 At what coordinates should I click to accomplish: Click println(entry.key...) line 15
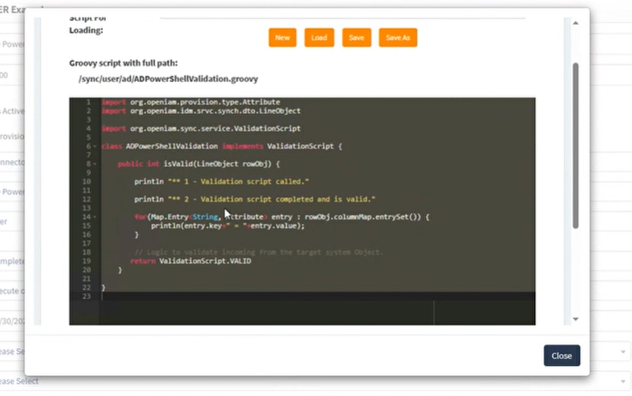click(228, 226)
